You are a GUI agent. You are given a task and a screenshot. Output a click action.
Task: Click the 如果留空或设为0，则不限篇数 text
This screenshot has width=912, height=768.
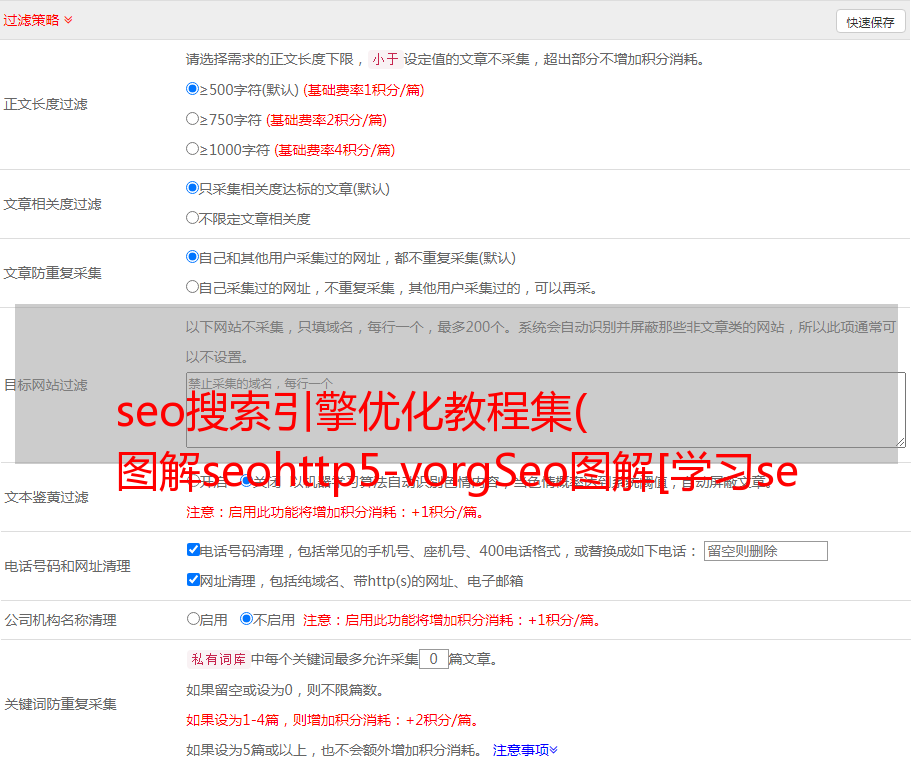(x=285, y=690)
